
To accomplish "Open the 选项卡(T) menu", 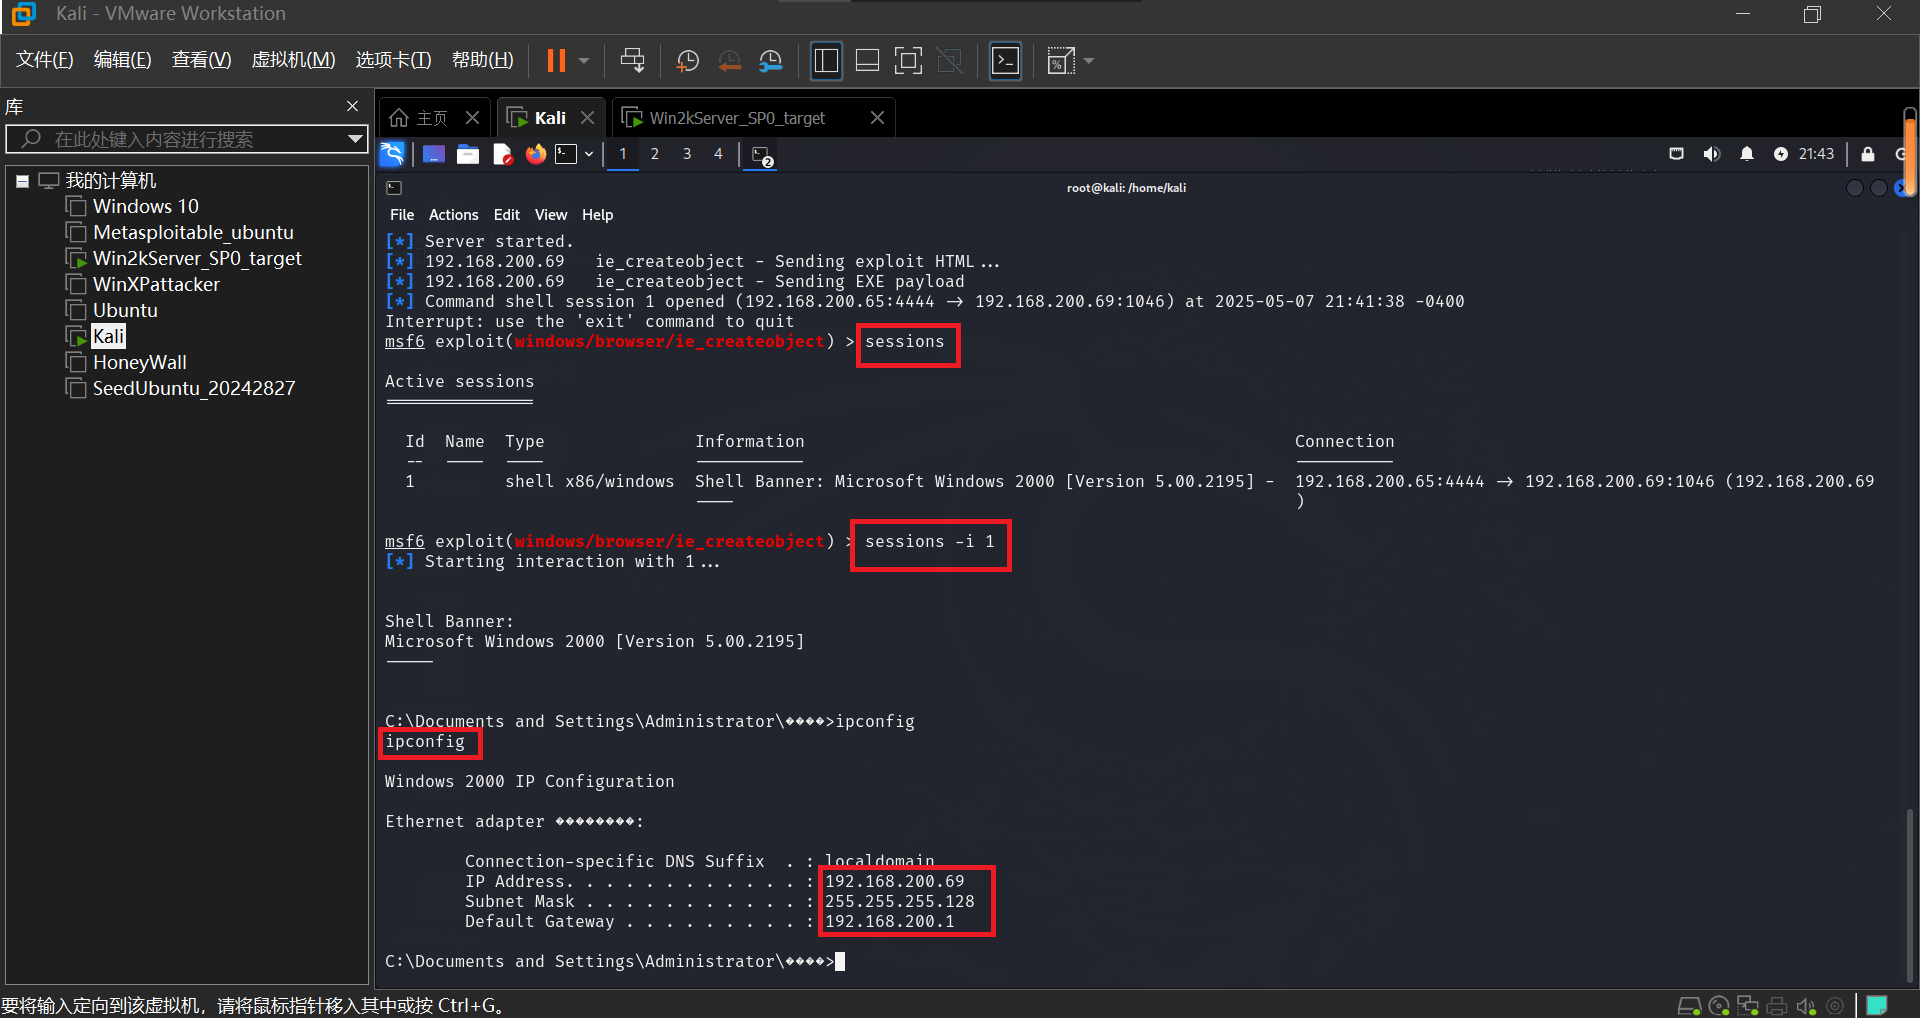I will tap(394, 60).
